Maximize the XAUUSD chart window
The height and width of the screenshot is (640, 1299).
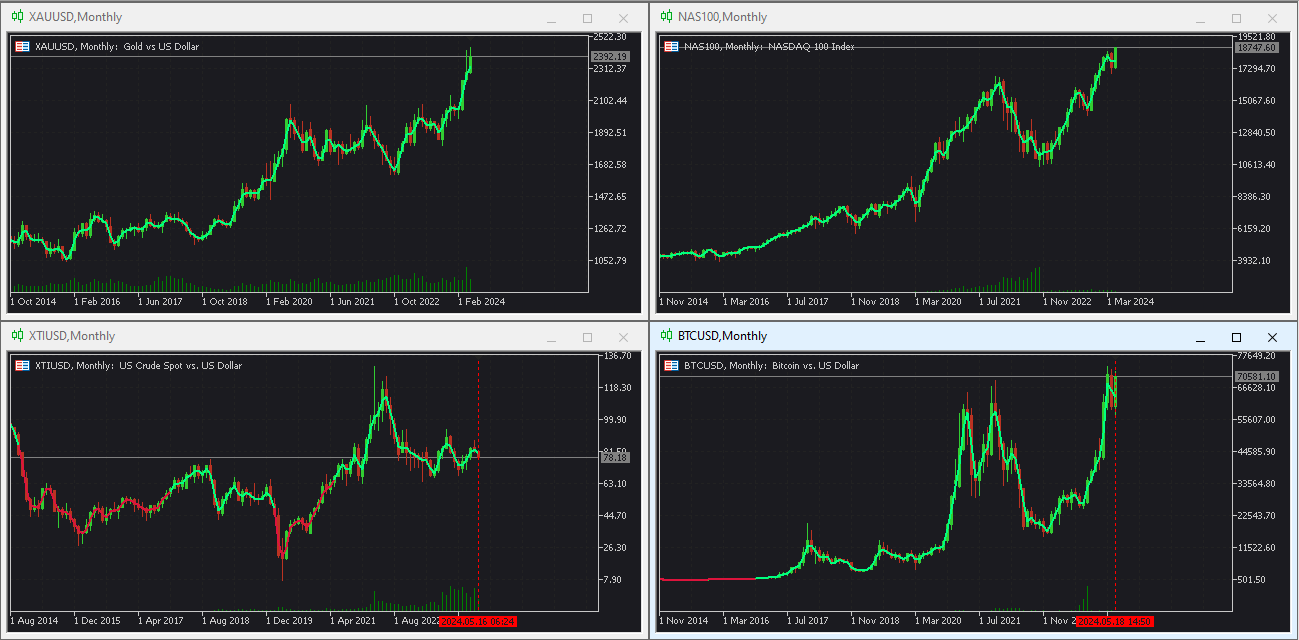(x=587, y=18)
